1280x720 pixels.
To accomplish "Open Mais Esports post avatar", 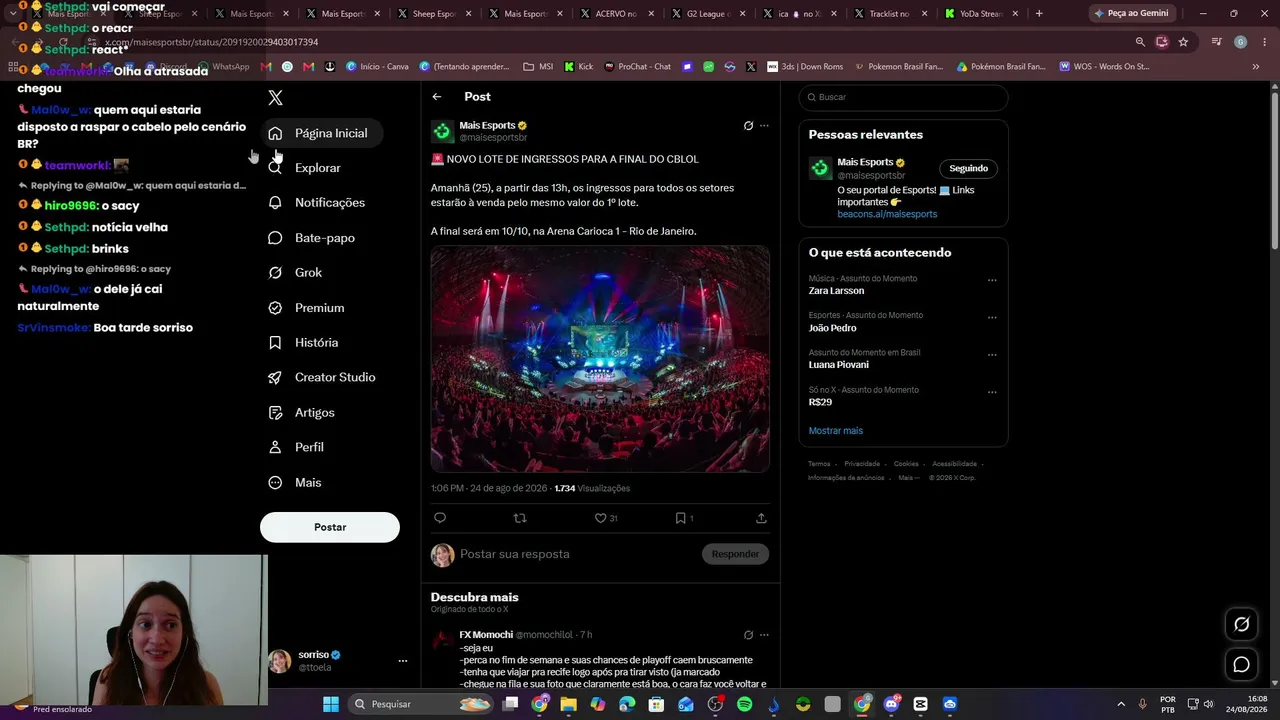I will point(442,132).
